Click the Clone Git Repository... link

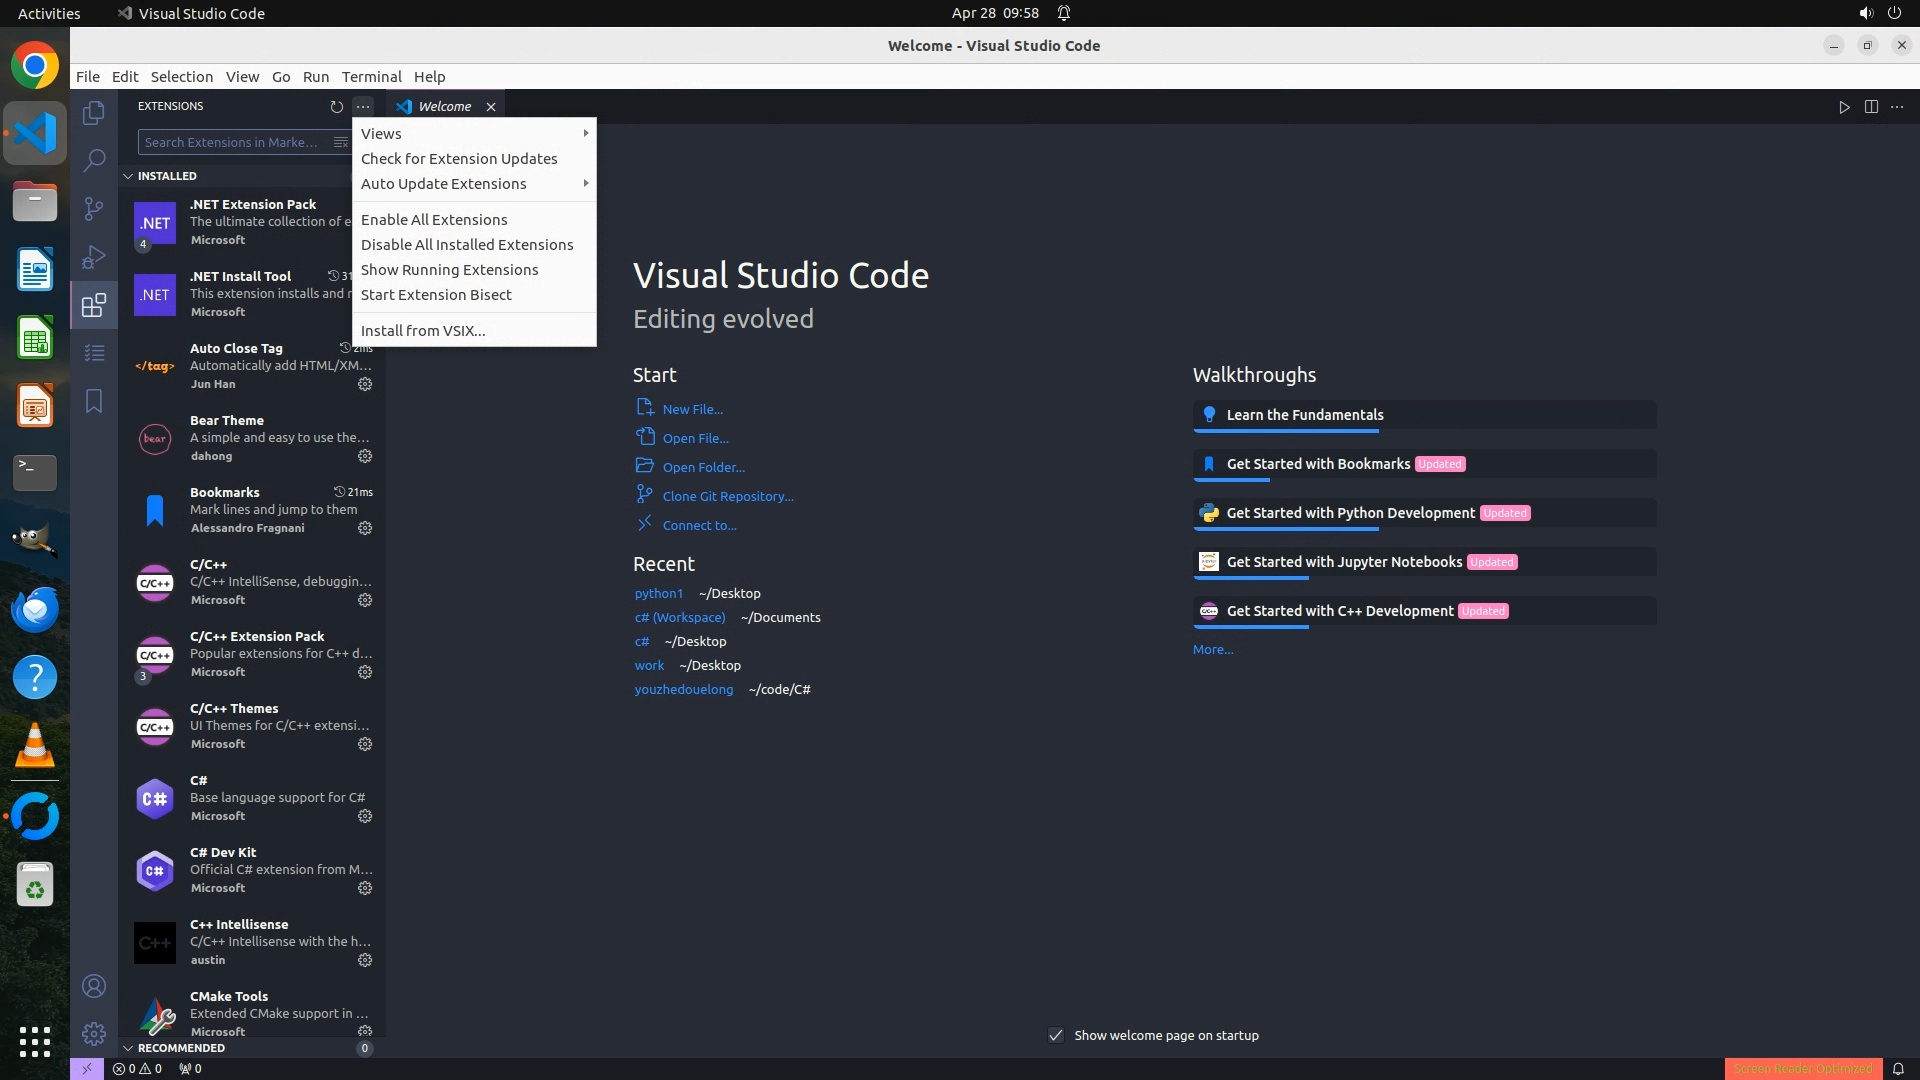pos(727,496)
